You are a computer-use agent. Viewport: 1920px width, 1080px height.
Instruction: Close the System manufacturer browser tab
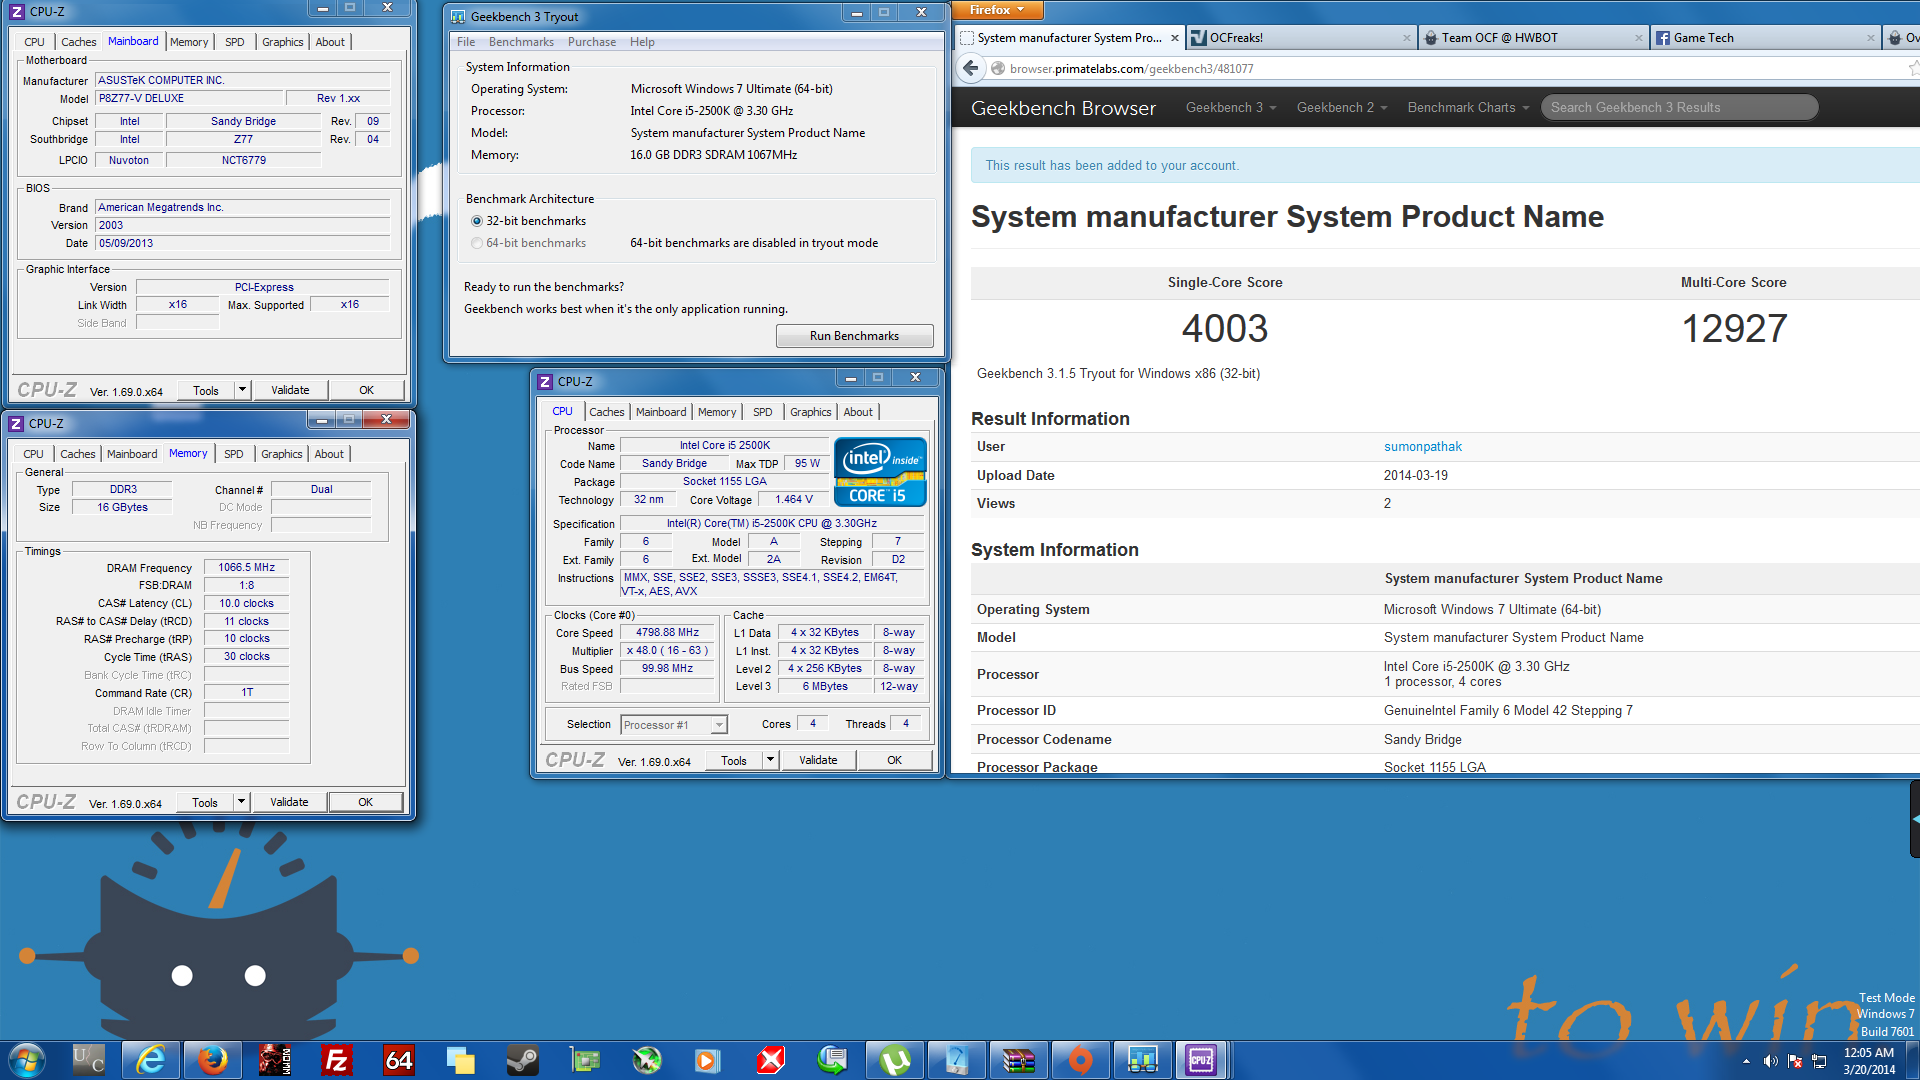tap(1175, 38)
